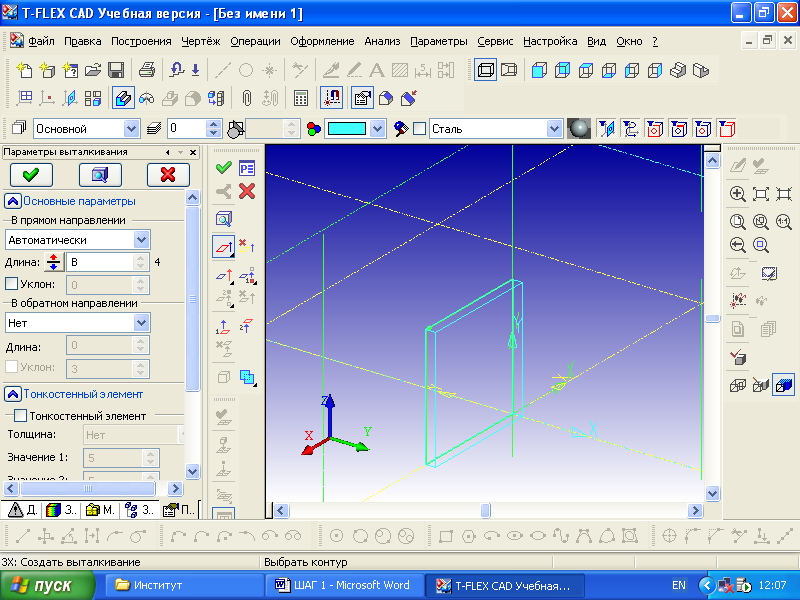The width and height of the screenshot is (800, 600).
Task: Switch to the Д. diagnostics tab
Action: [23, 509]
